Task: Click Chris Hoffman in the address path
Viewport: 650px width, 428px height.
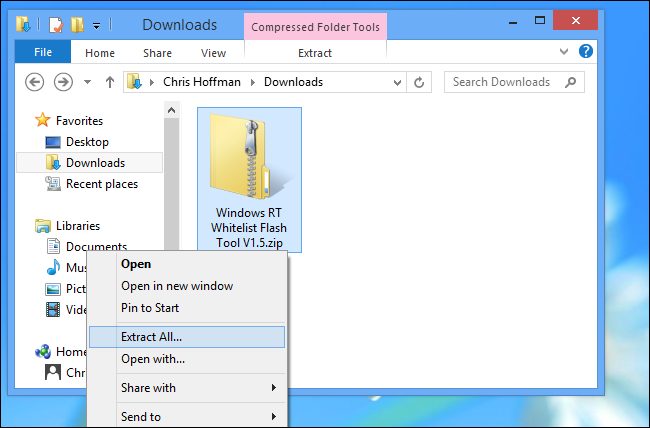Action: [201, 82]
